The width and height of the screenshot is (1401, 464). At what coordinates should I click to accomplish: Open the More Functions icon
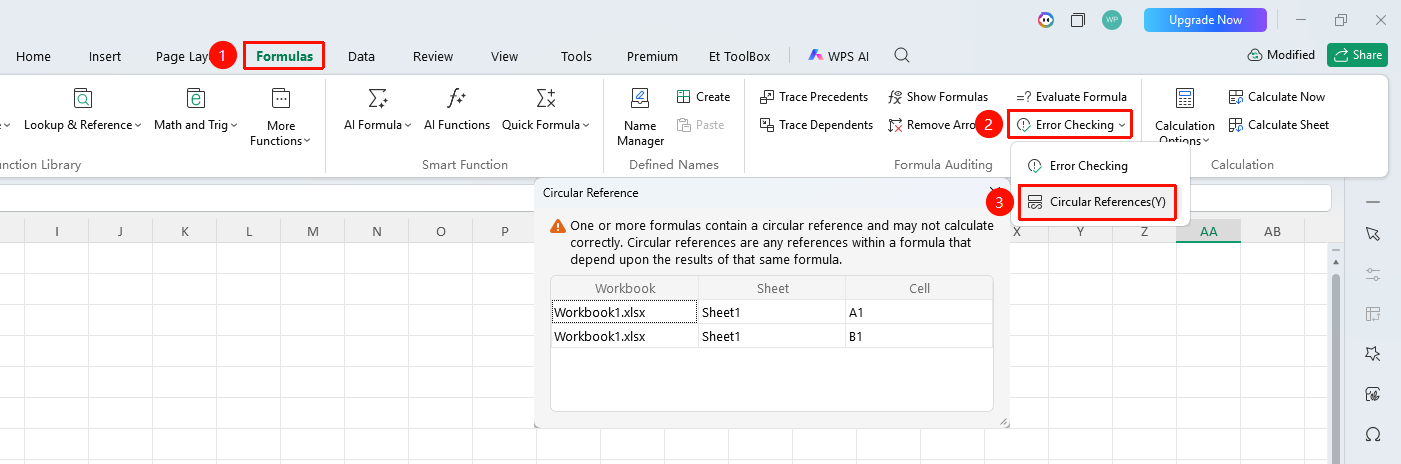(x=281, y=98)
